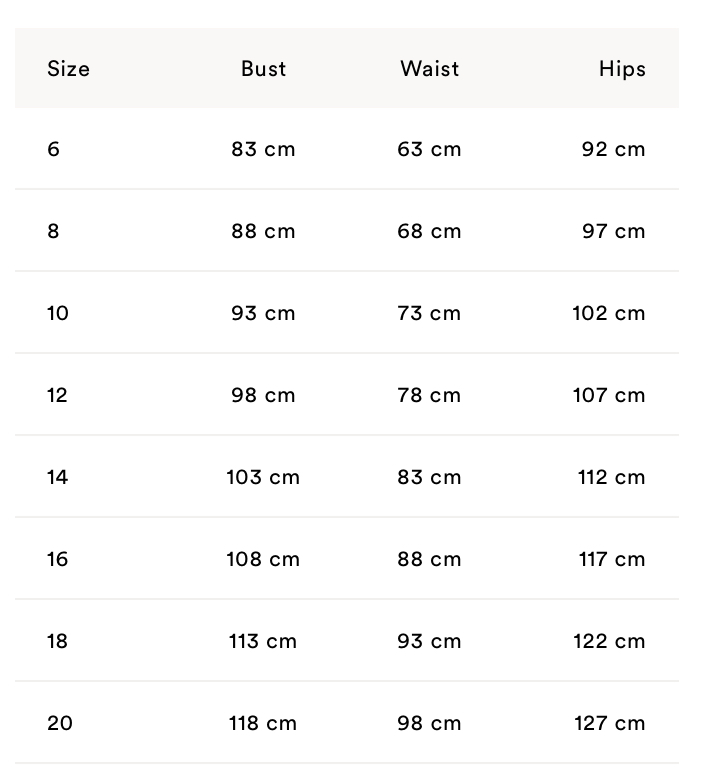
Task: Click the 68 cm waist value
Action: click(x=429, y=232)
